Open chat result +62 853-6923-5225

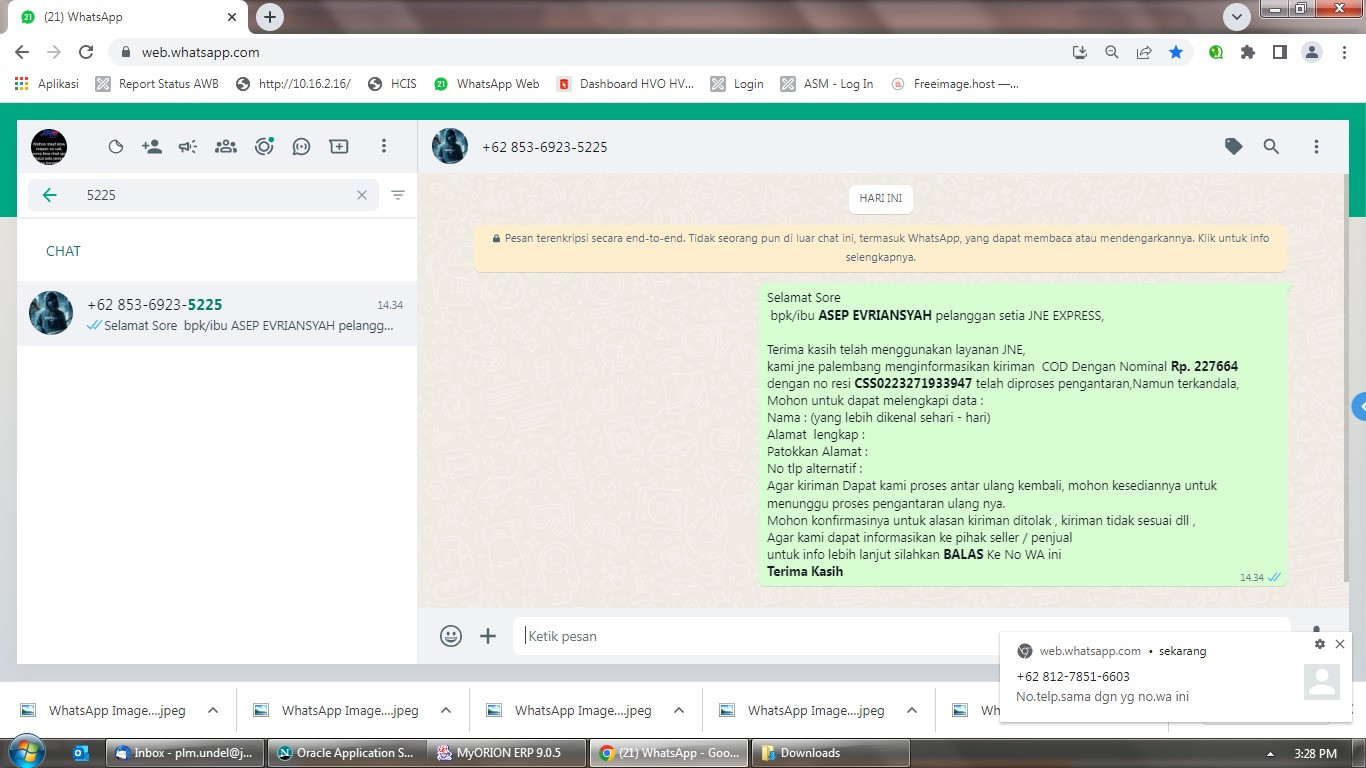coord(217,314)
